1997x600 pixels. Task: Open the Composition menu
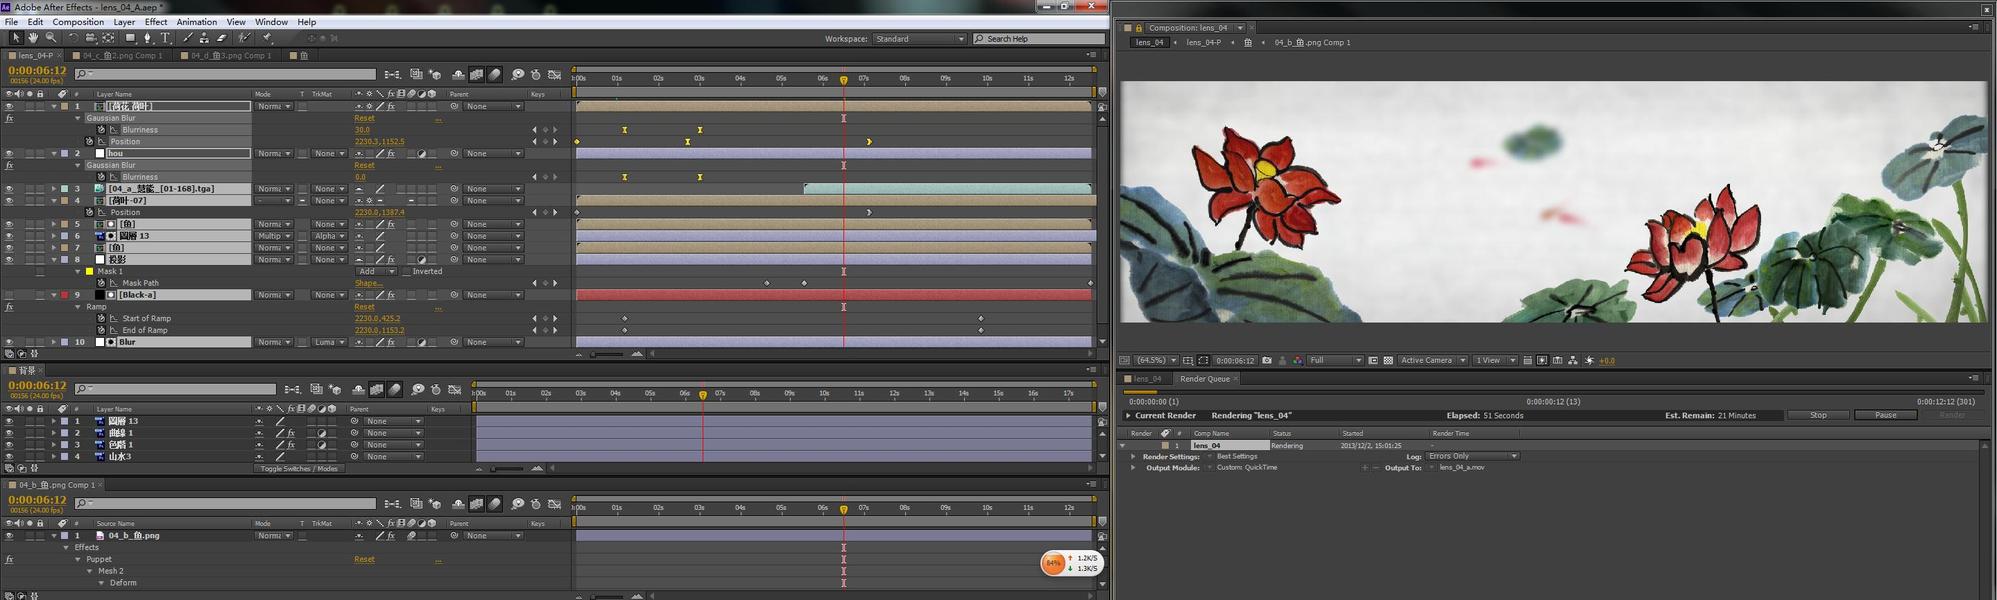(x=78, y=22)
